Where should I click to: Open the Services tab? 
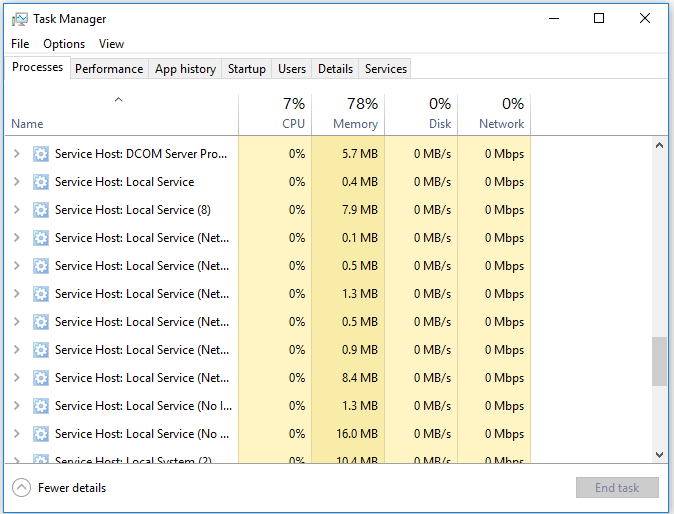click(386, 69)
